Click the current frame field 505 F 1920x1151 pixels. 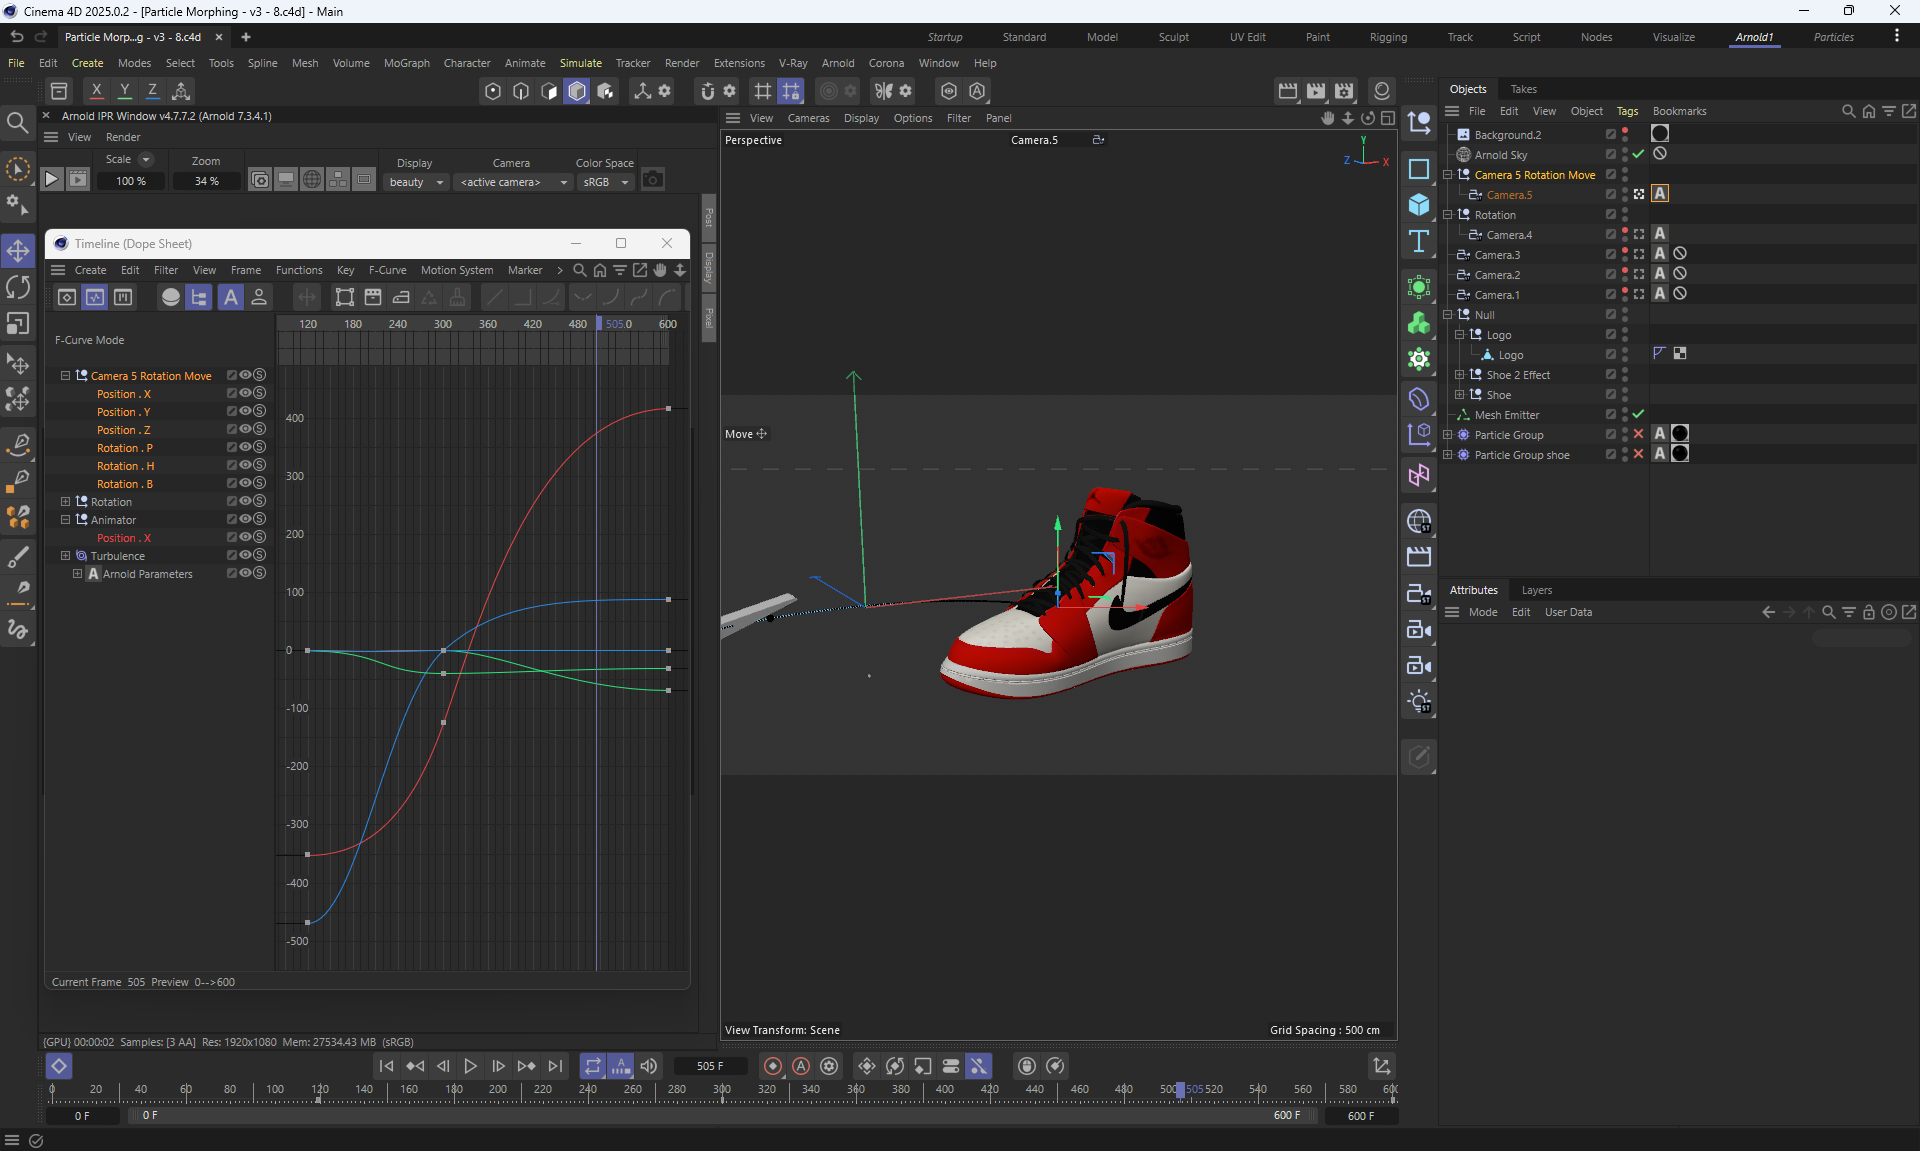click(x=710, y=1066)
